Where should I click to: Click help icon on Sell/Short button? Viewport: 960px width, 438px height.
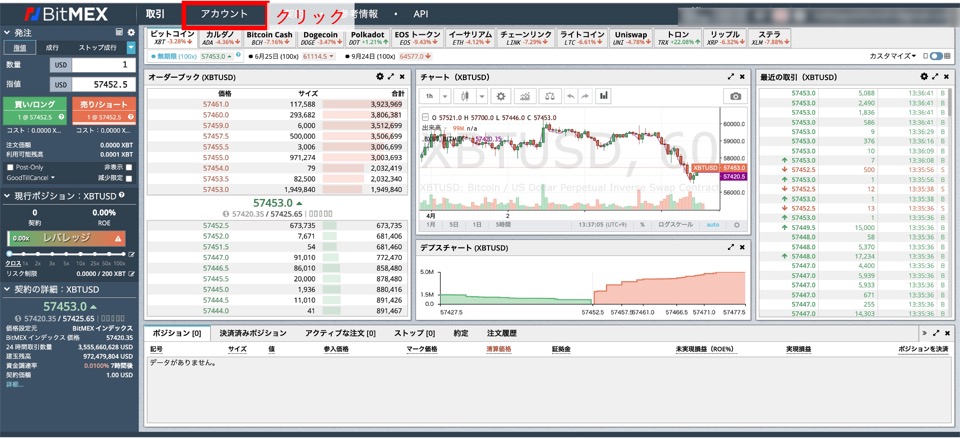(x=130, y=117)
